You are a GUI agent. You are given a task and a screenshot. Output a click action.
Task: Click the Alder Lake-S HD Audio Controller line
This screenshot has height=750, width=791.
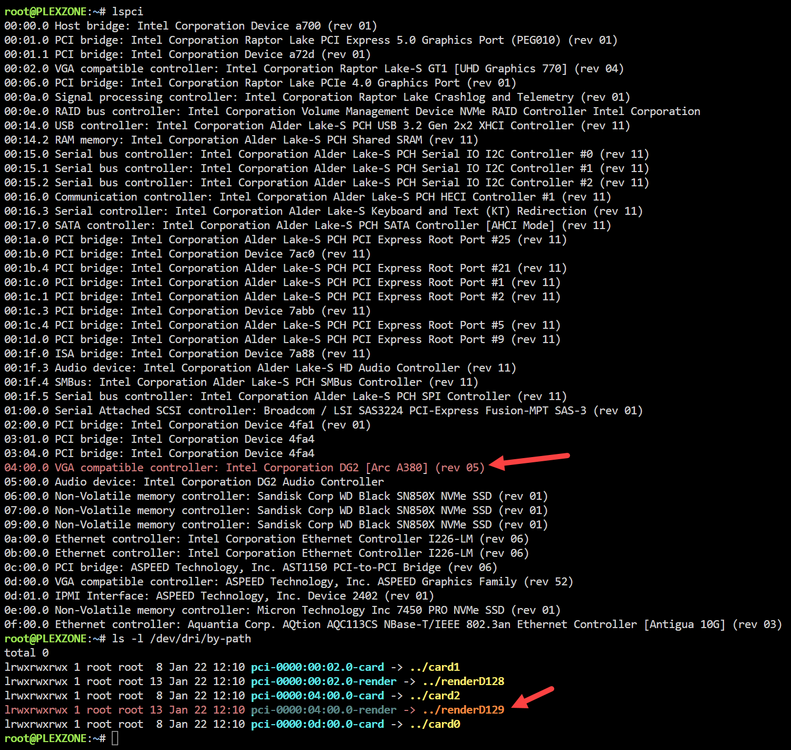(260, 368)
